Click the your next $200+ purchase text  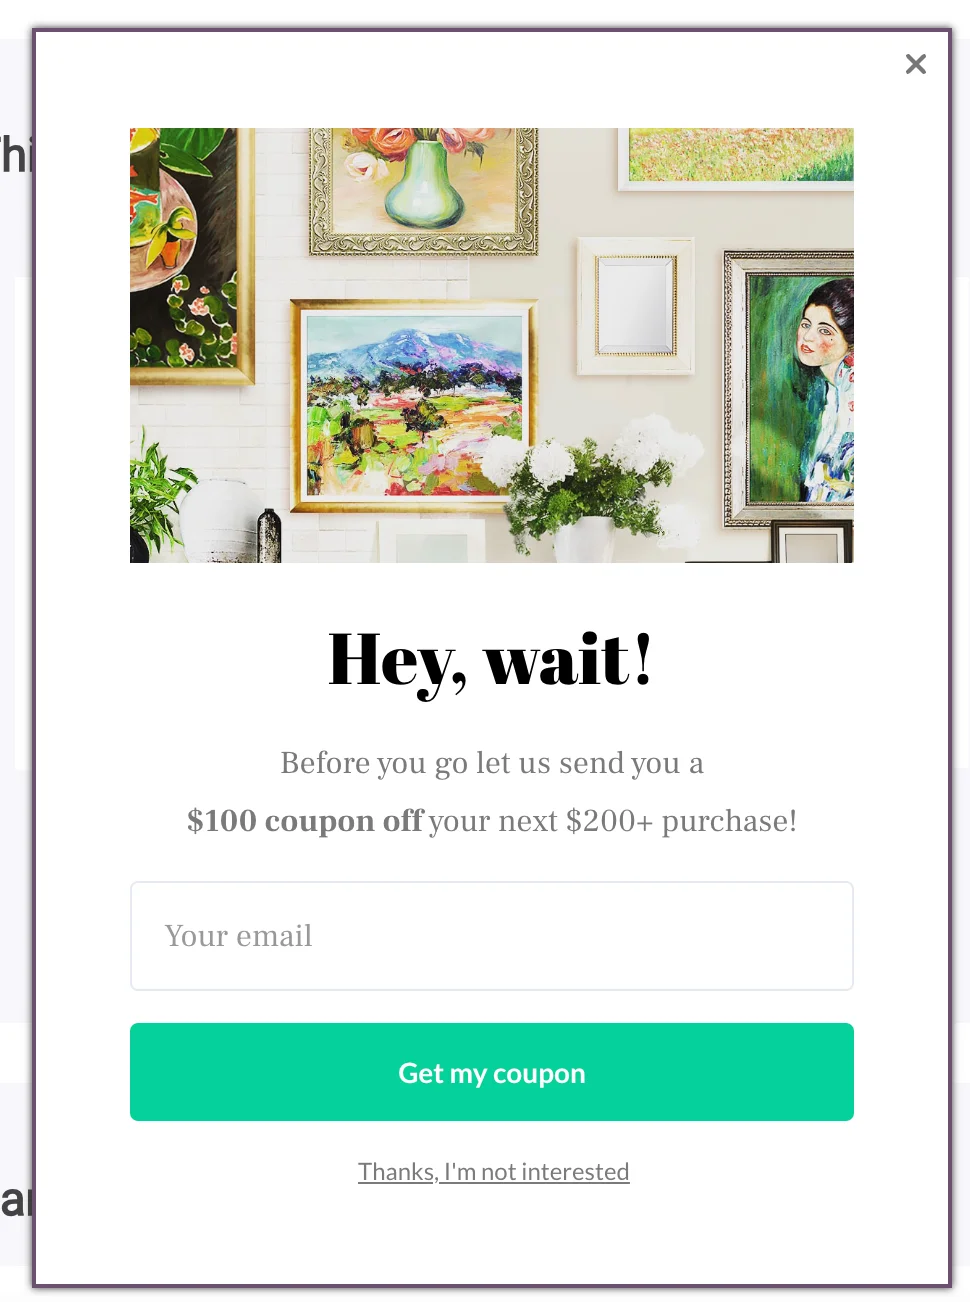click(x=613, y=821)
